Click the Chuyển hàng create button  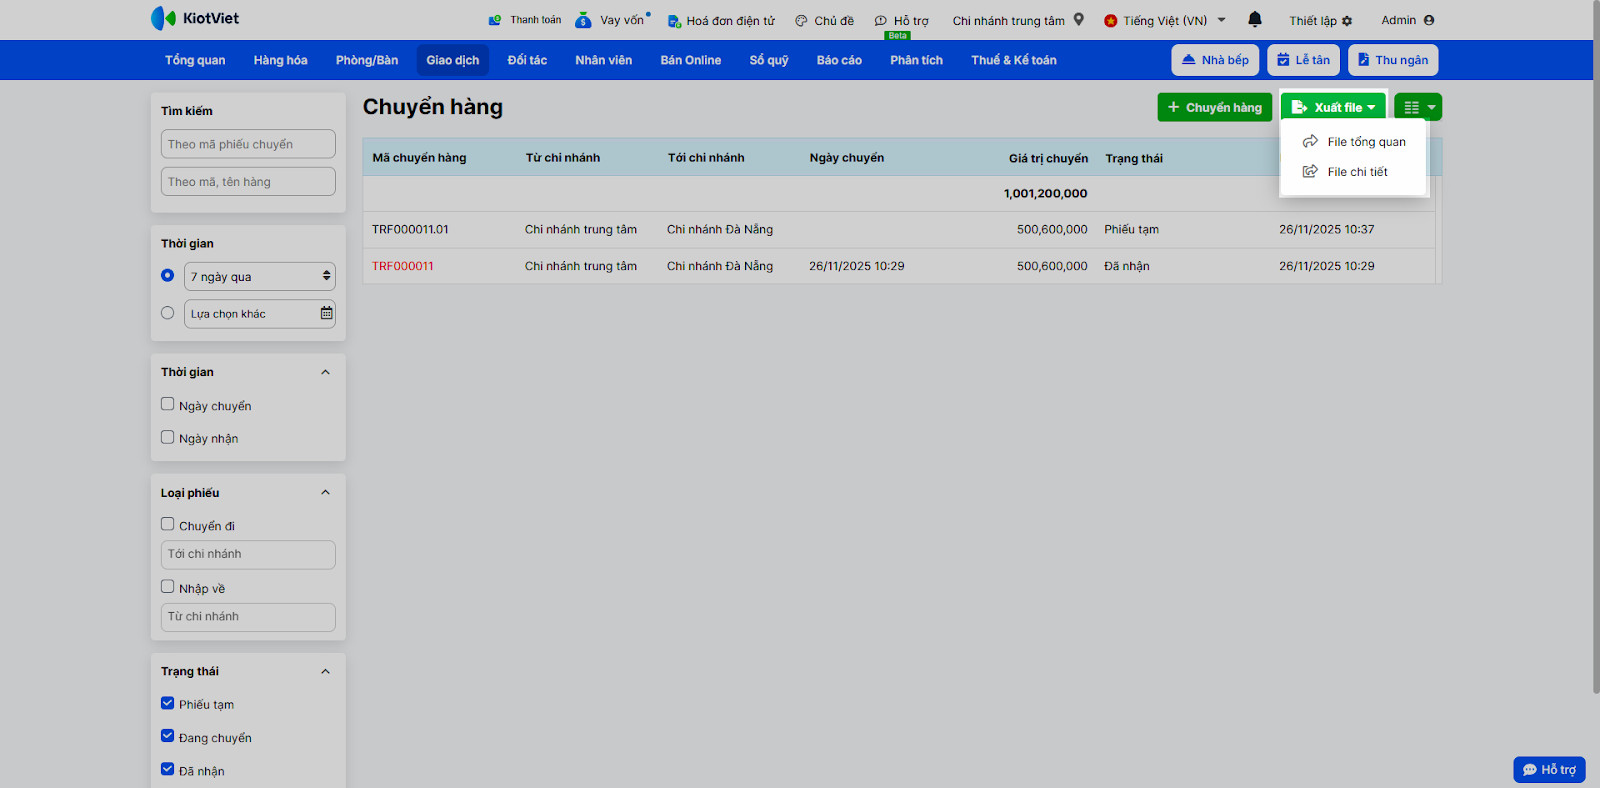pyautogui.click(x=1215, y=107)
